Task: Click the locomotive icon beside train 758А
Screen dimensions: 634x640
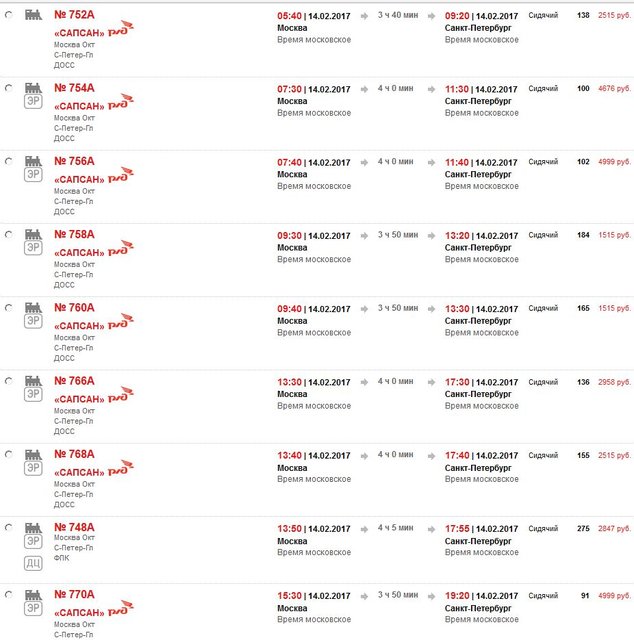Action: pyautogui.click(x=33, y=235)
